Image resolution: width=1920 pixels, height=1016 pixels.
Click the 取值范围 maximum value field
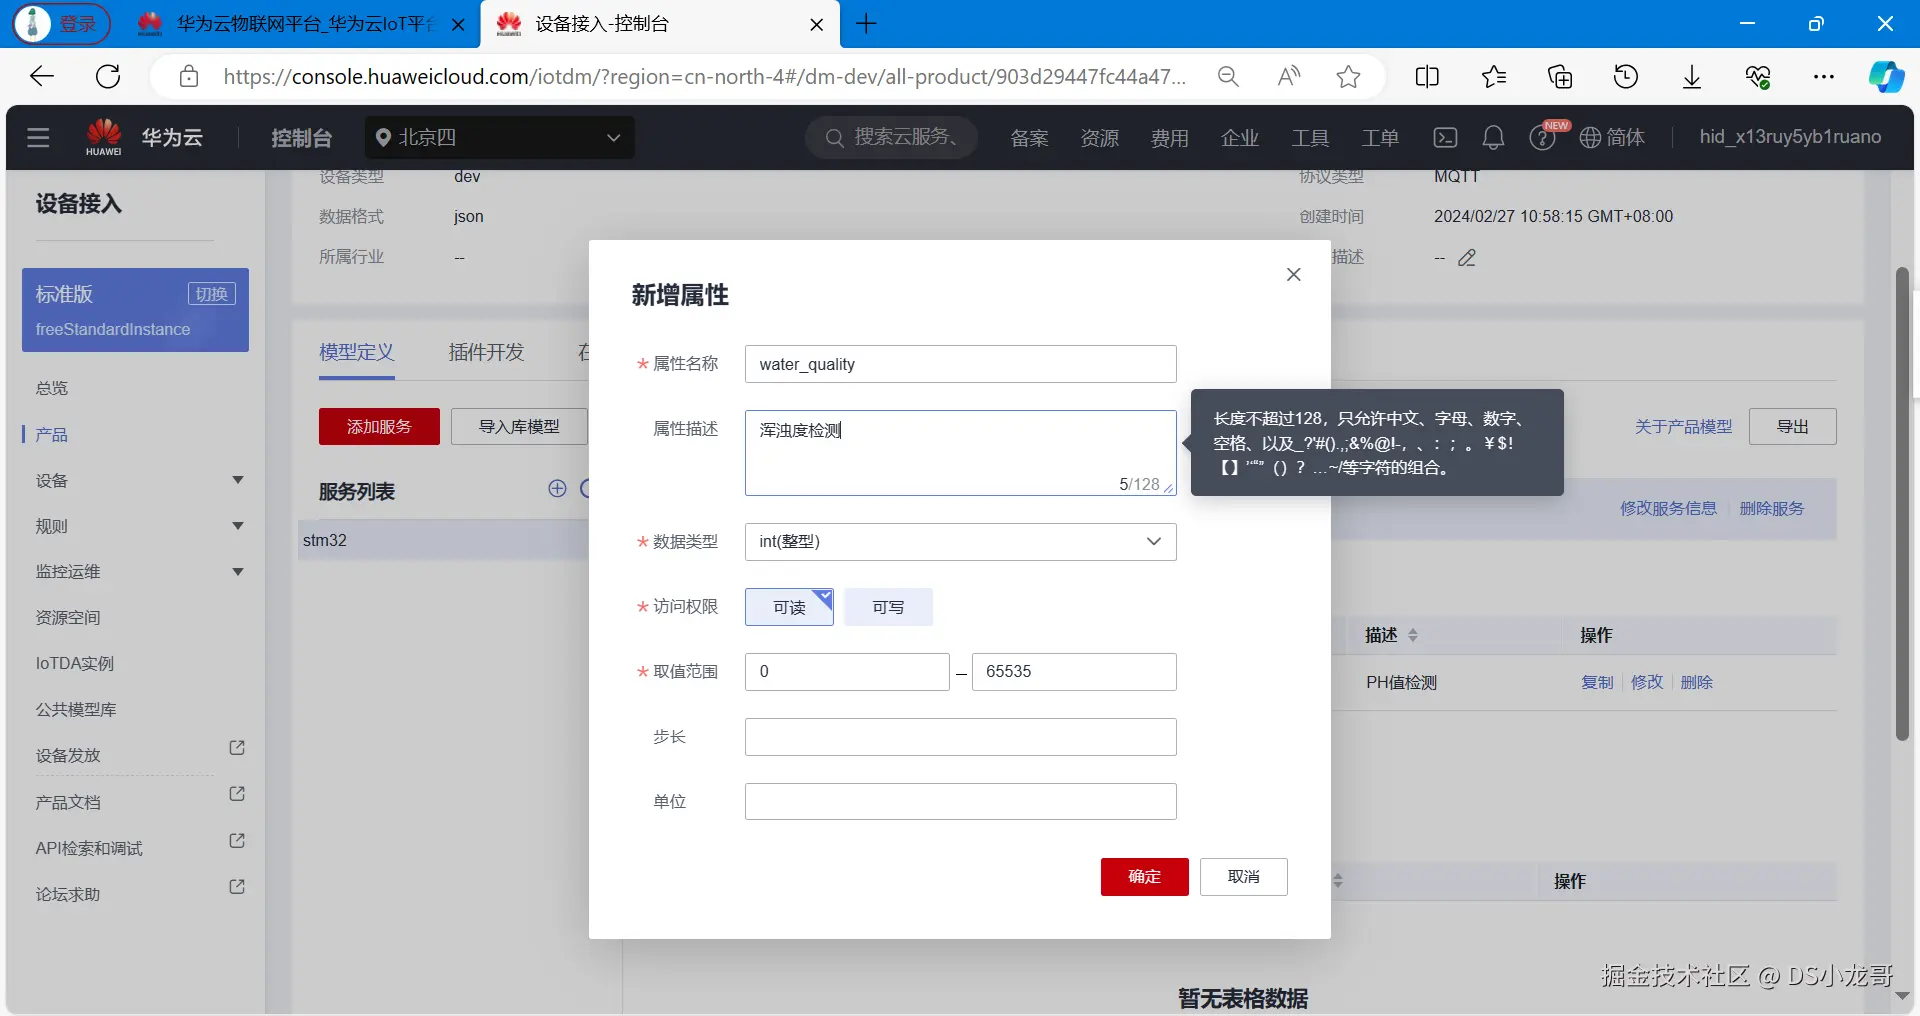1074,672
